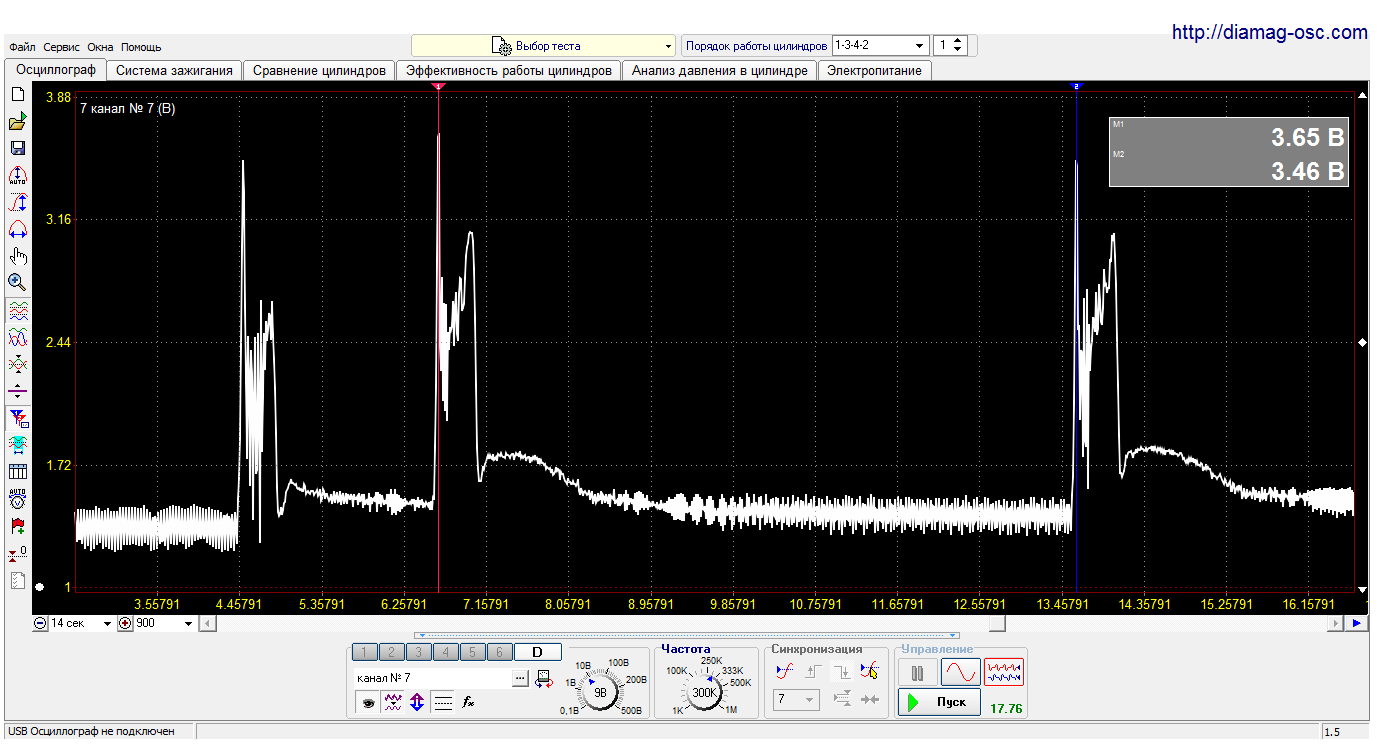Click the AUTO scale icon
Screen dimensions: 1382x744
coord(17,175)
